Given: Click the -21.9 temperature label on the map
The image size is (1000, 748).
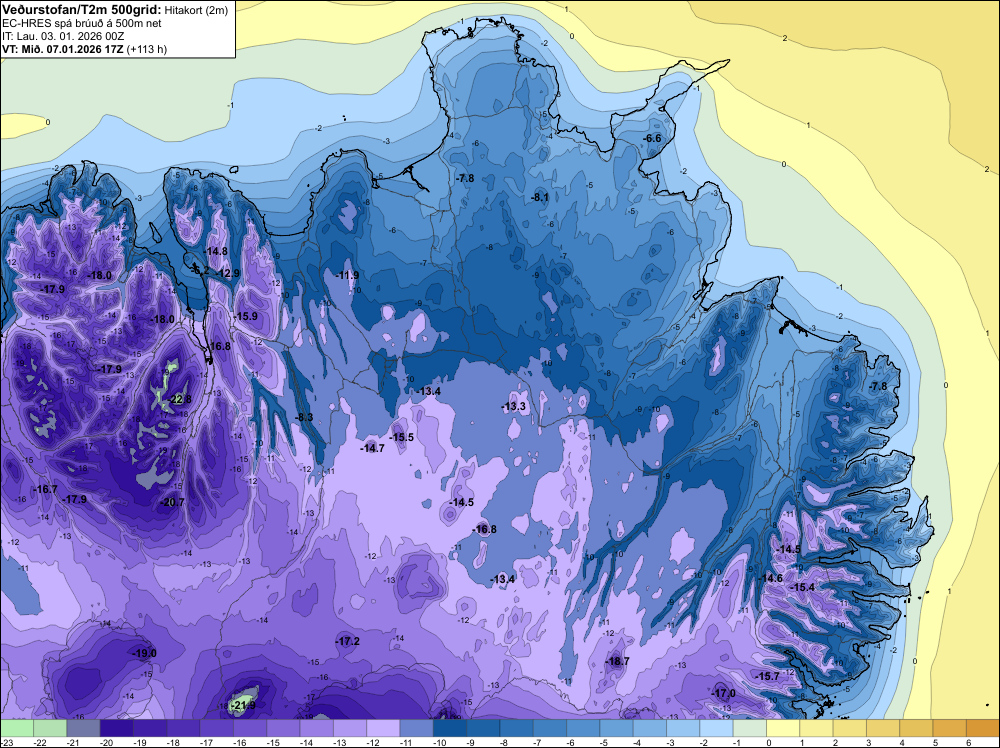Looking at the screenshot, I should (243, 705).
